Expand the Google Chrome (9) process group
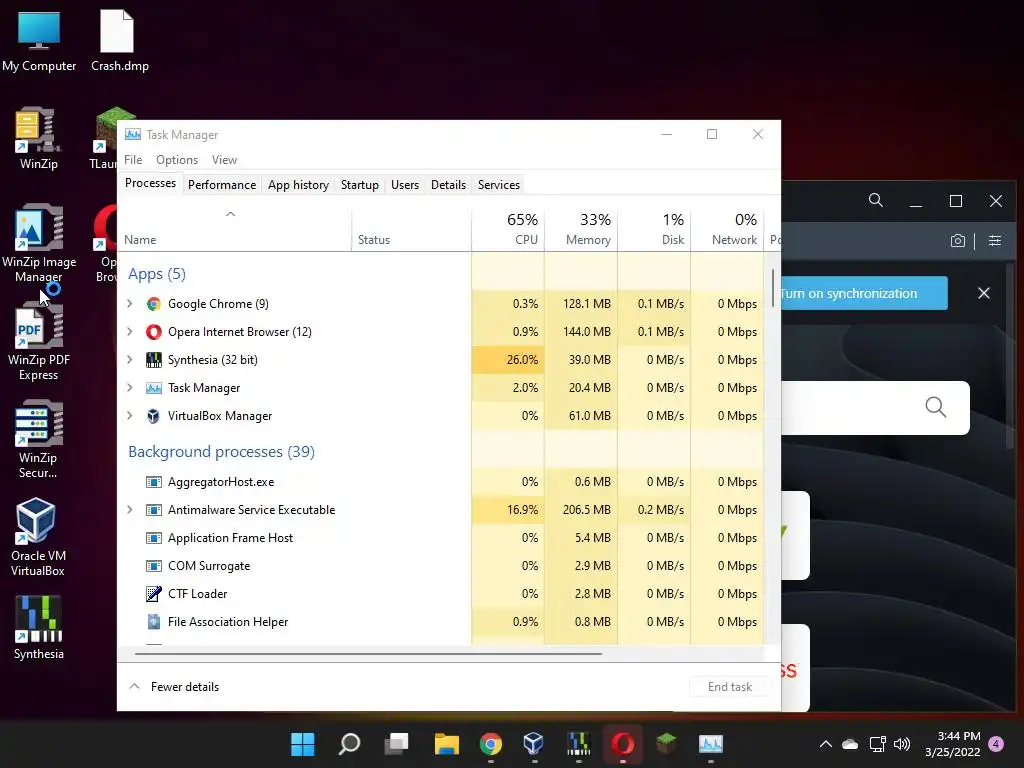 click(129, 304)
